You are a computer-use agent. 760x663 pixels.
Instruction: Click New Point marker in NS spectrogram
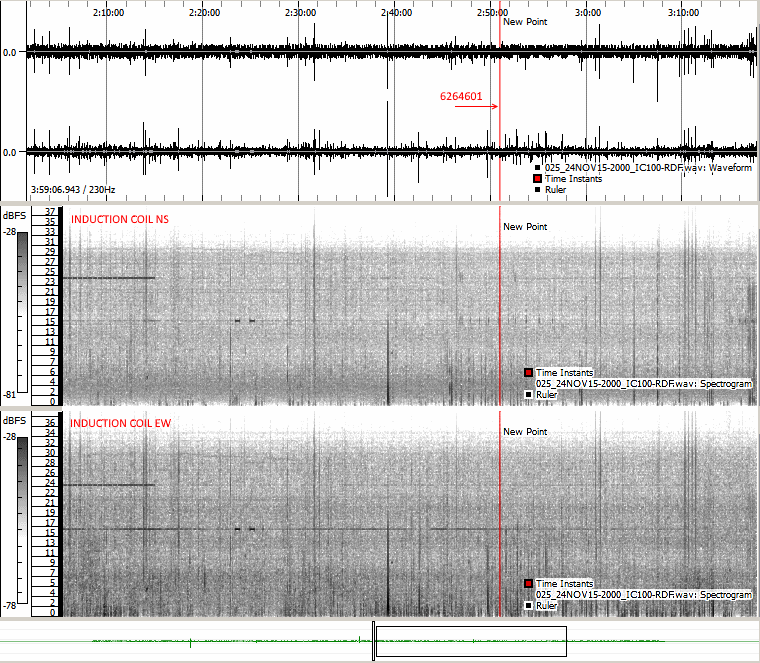point(525,227)
